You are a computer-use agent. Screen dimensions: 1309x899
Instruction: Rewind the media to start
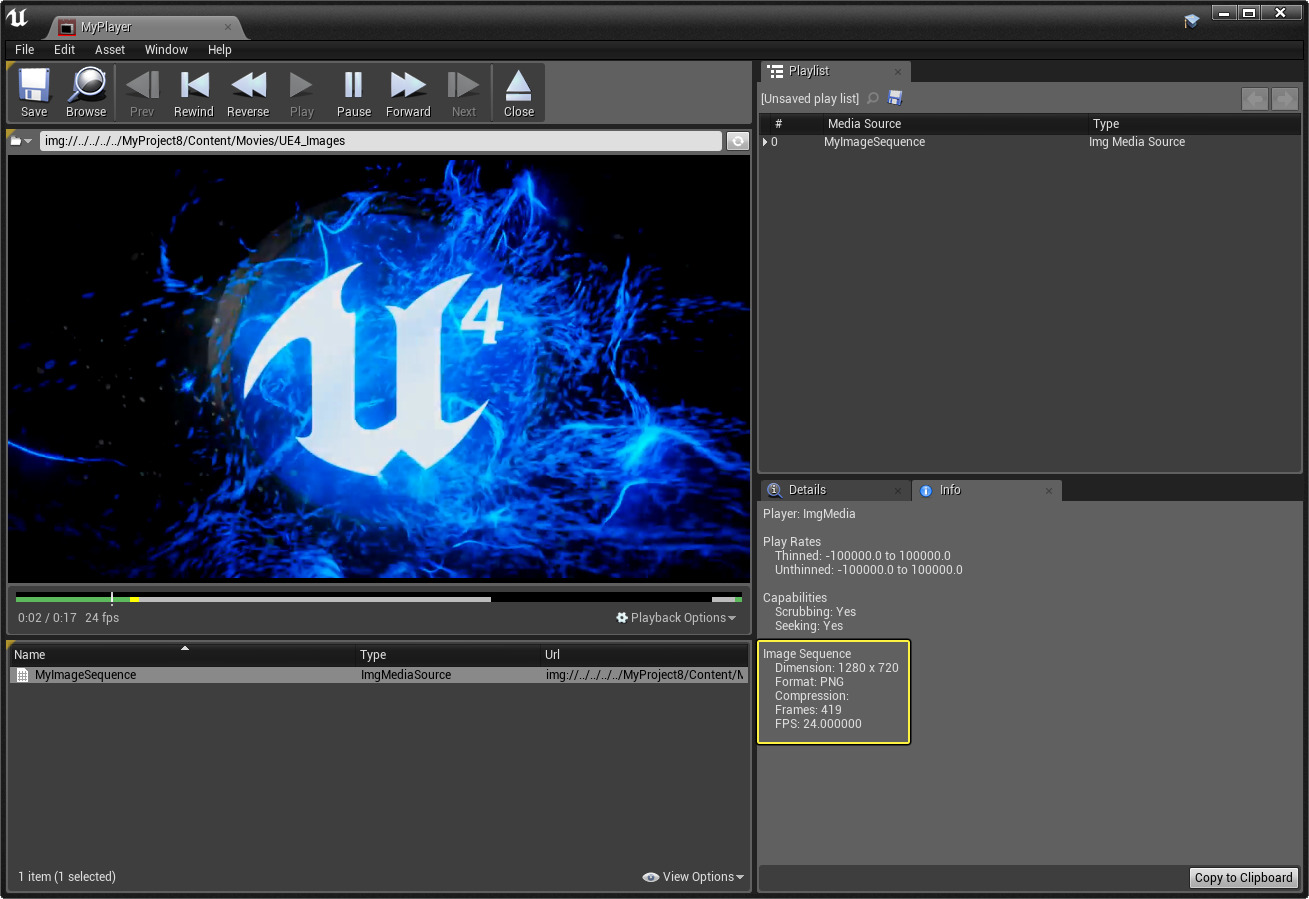tap(193, 92)
